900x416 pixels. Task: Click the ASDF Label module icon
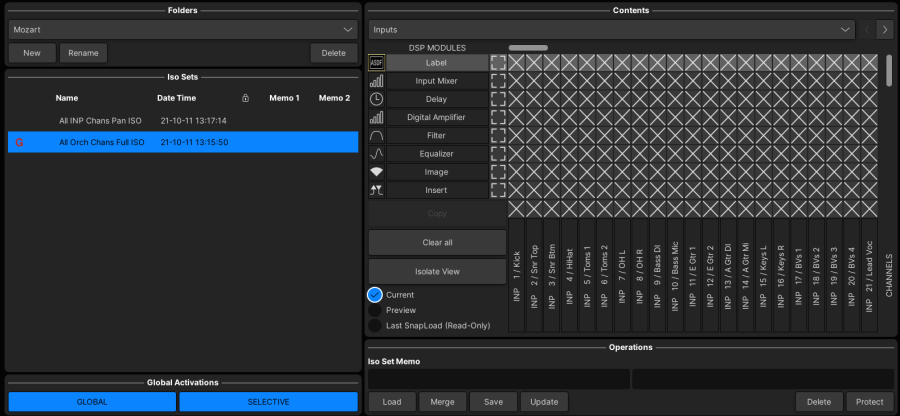pos(377,63)
